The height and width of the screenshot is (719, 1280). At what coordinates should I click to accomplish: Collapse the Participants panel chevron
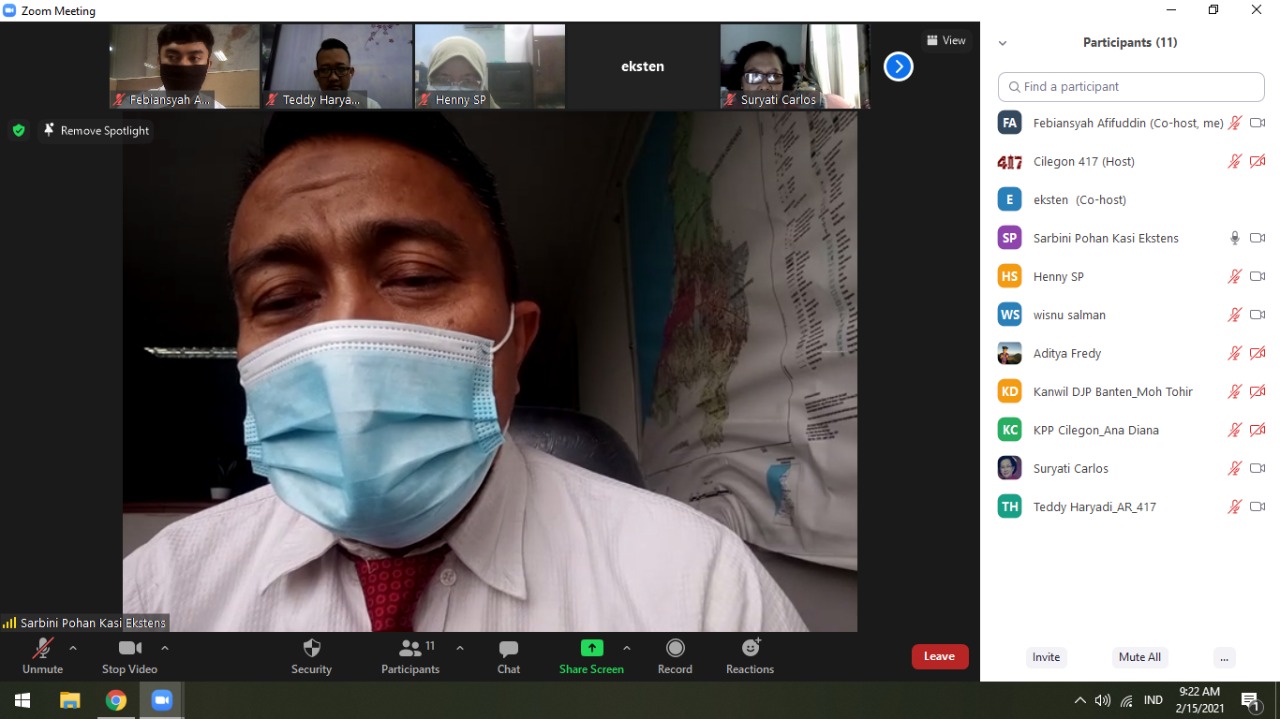coord(1002,43)
